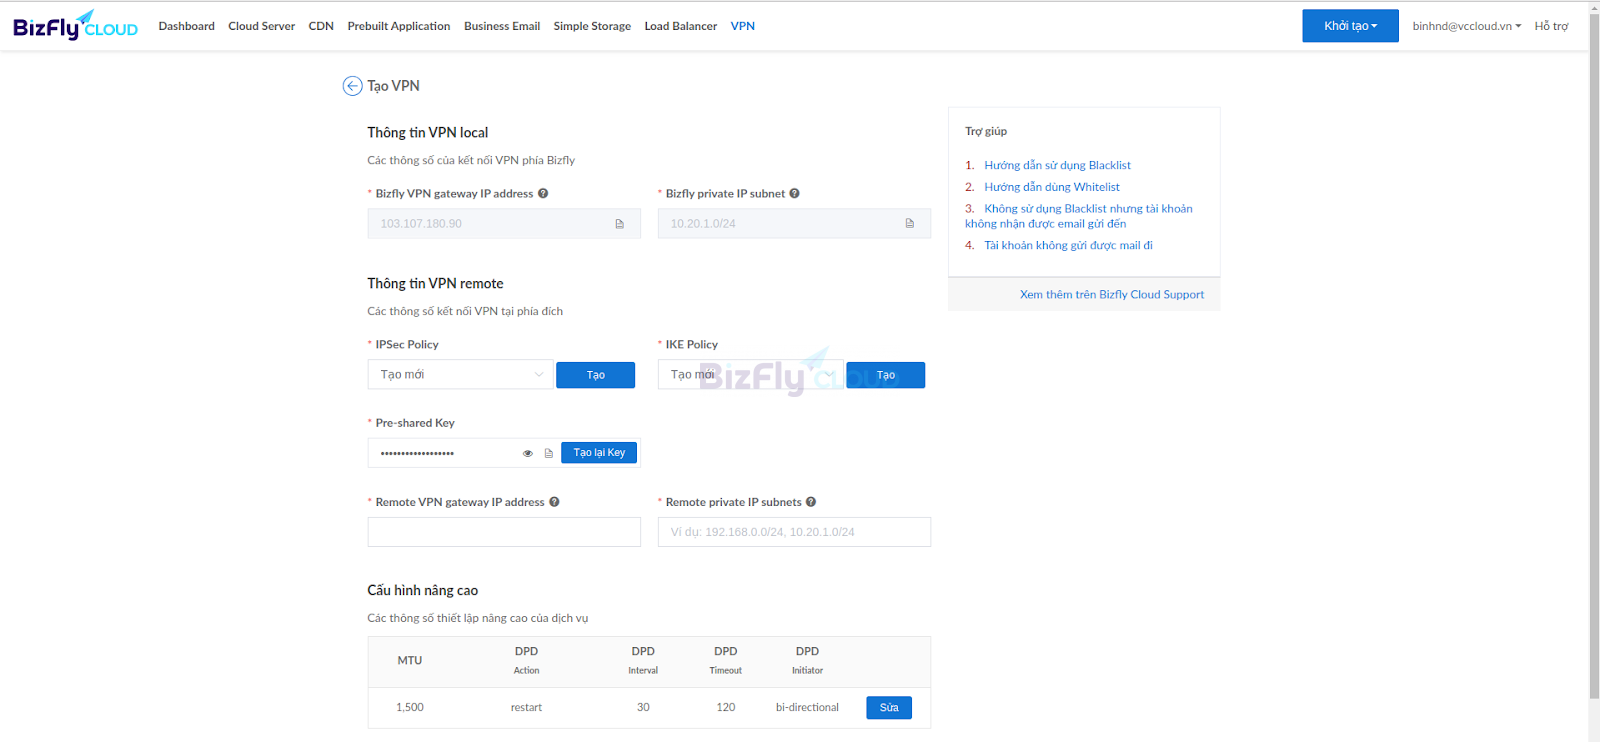Show help for Remote VPN gateway IP address
The image size is (1600, 742).
(x=554, y=502)
